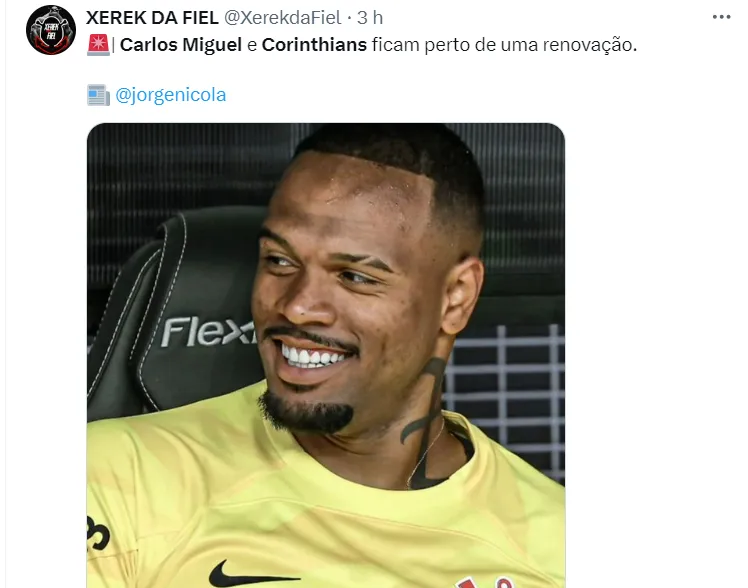
Task: Click the red crest on the yellow jersey
Action: pos(484,582)
